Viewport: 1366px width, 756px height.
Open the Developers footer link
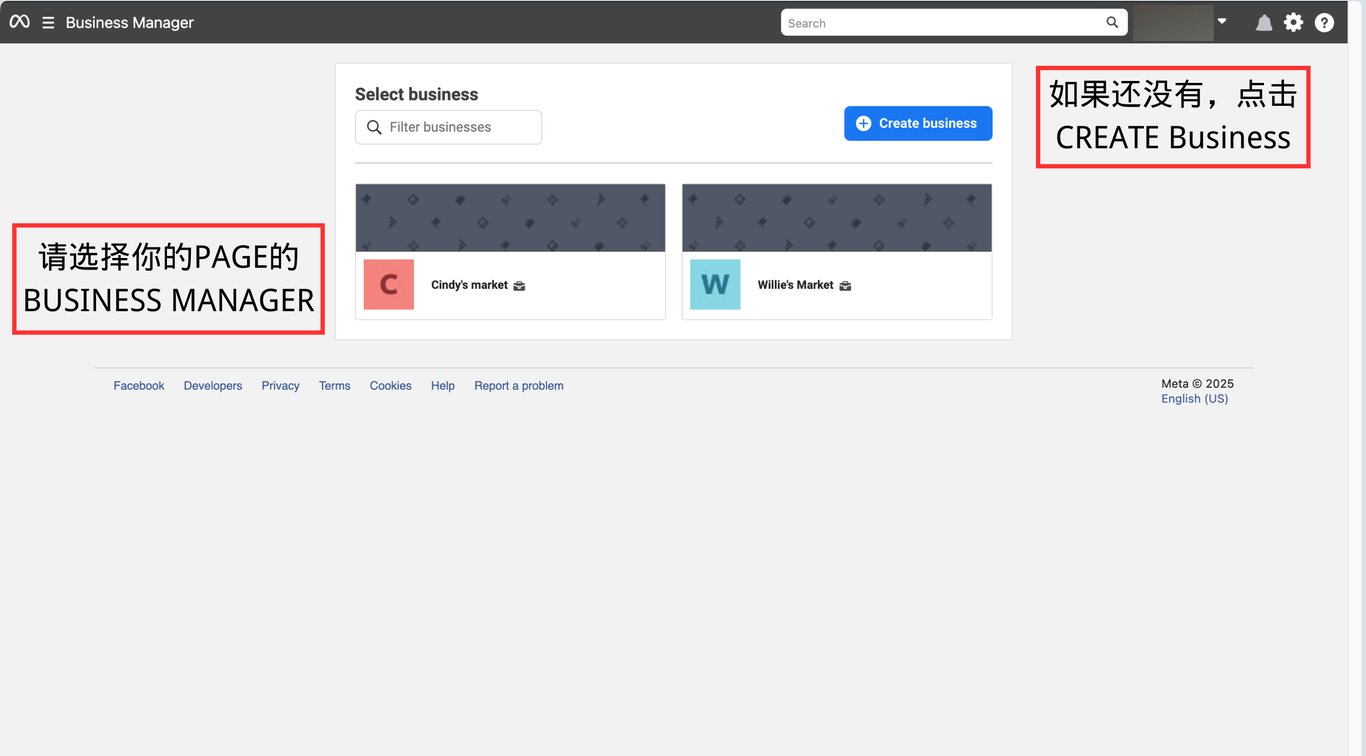213,386
